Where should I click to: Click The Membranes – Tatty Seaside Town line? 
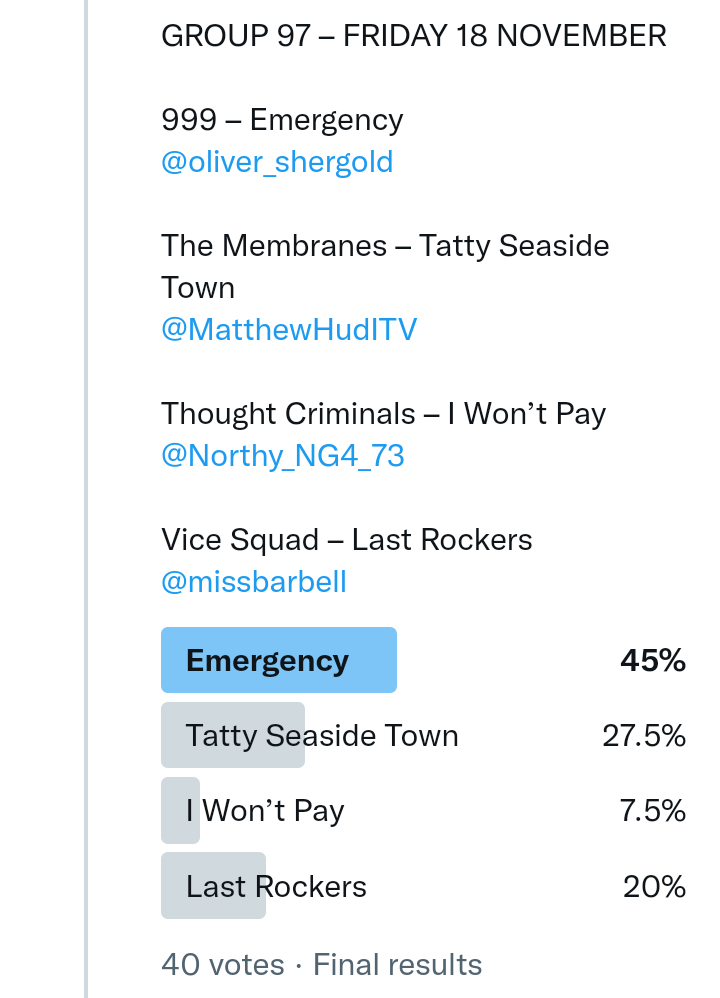click(385, 246)
